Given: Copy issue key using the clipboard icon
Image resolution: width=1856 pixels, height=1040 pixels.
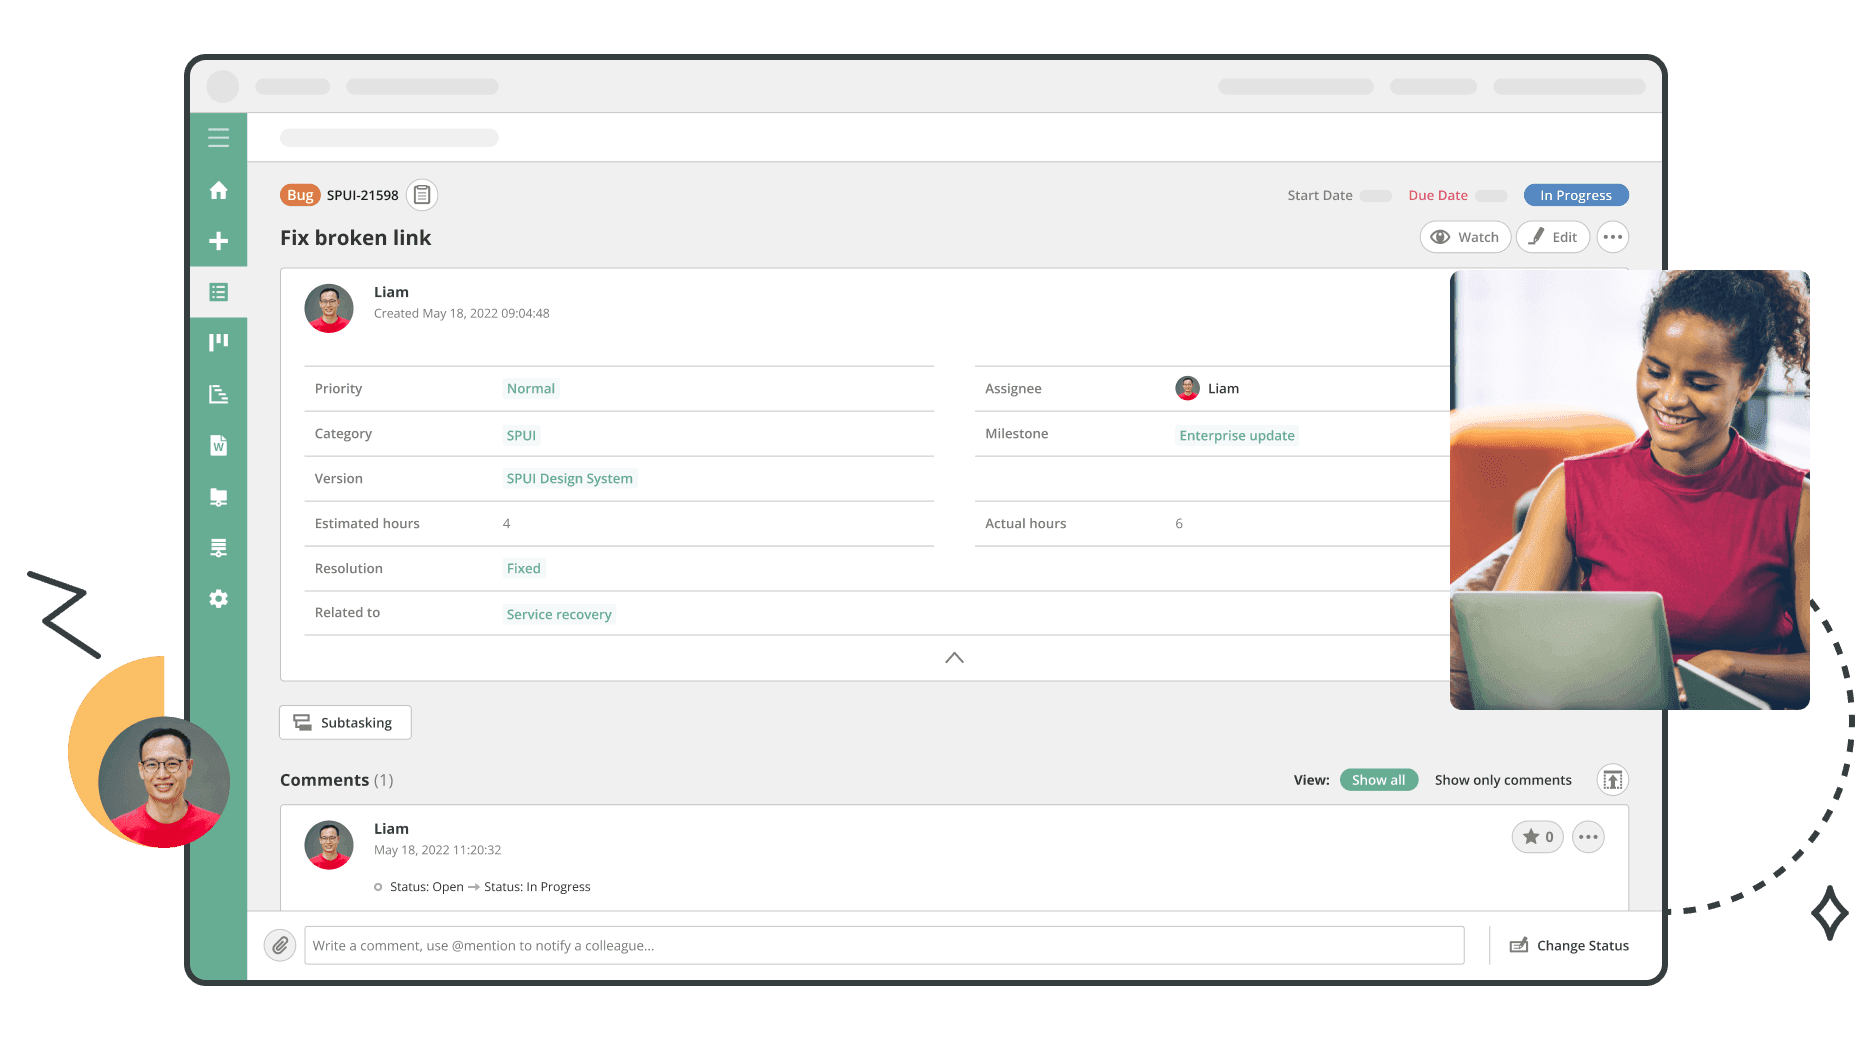Looking at the screenshot, I should [x=422, y=194].
